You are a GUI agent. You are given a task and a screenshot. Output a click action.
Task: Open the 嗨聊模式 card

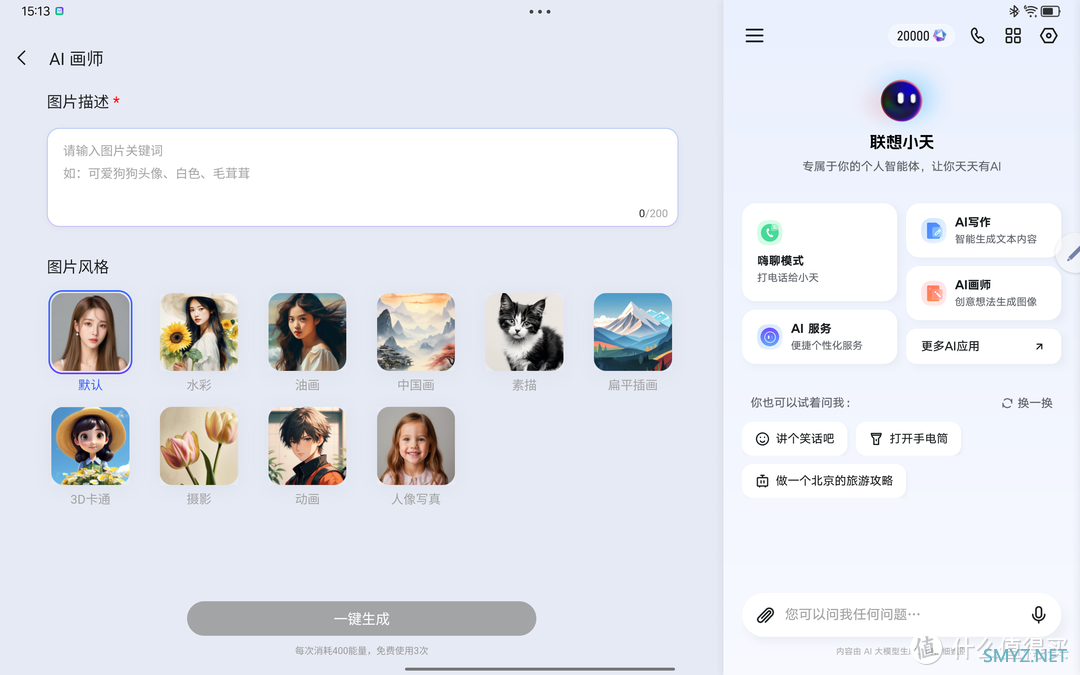pos(819,252)
